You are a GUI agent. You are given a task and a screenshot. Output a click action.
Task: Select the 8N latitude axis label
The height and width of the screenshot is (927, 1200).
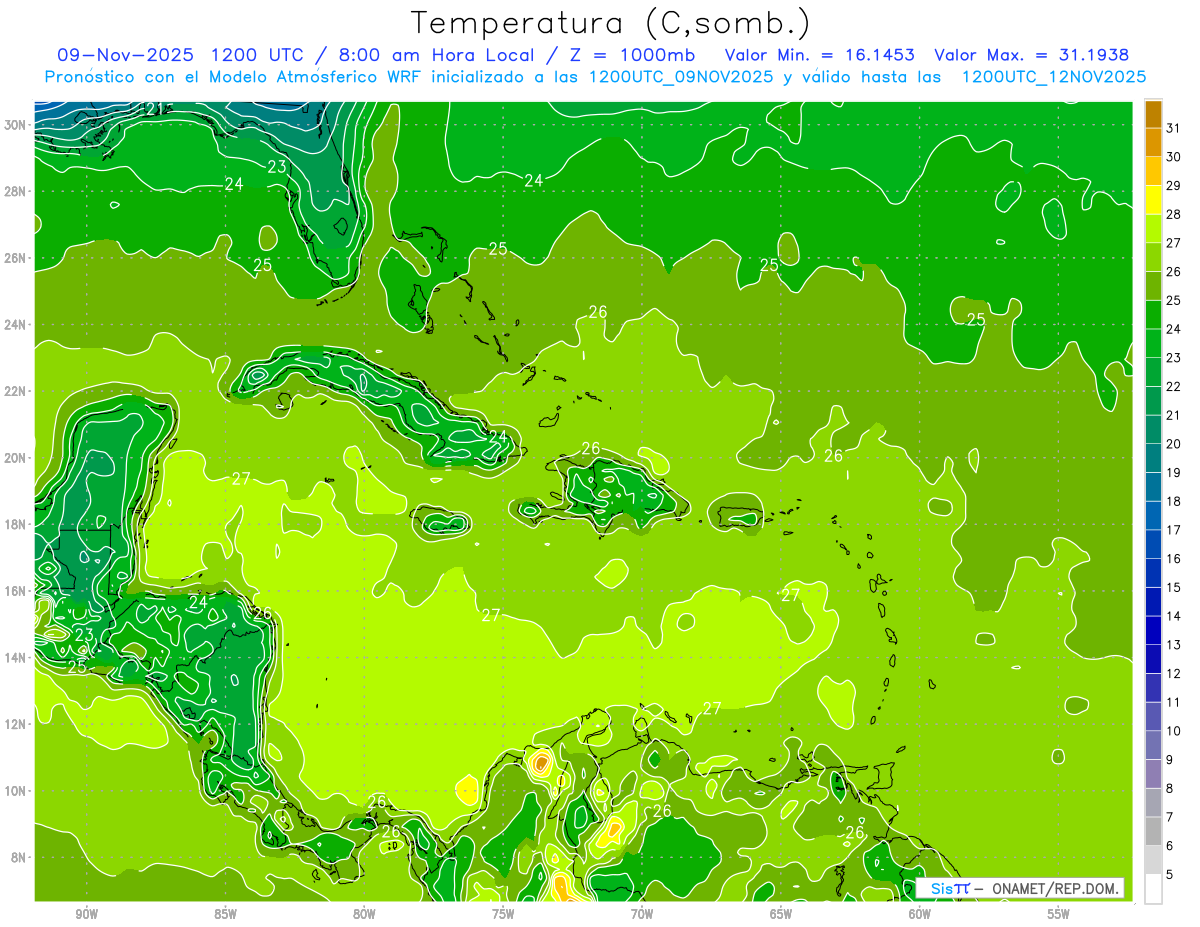tap(18, 858)
